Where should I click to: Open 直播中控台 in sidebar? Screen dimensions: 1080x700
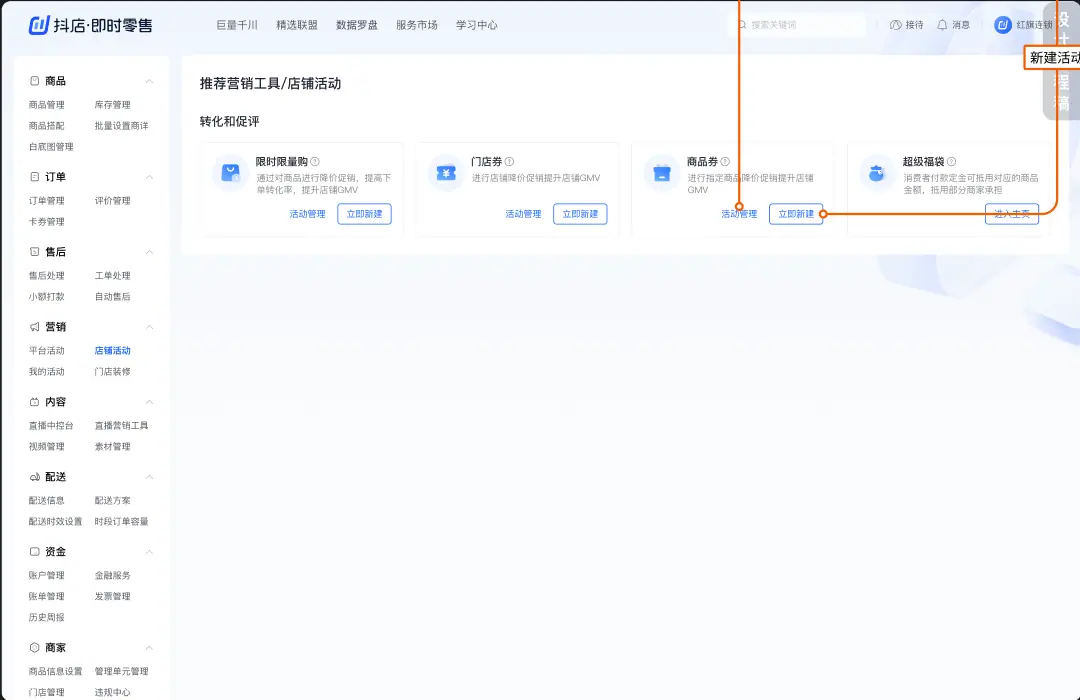[51, 426]
